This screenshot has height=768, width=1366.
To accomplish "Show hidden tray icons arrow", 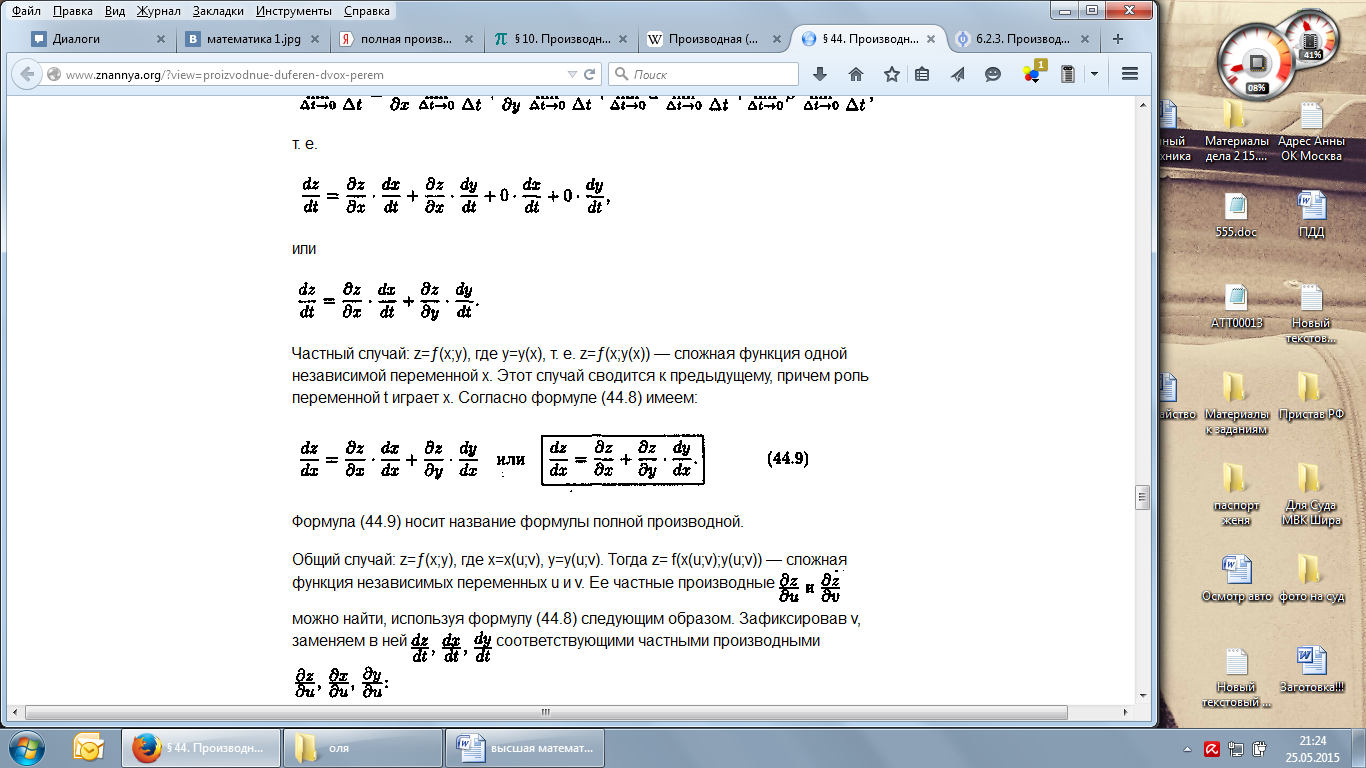I will pos(1186,747).
